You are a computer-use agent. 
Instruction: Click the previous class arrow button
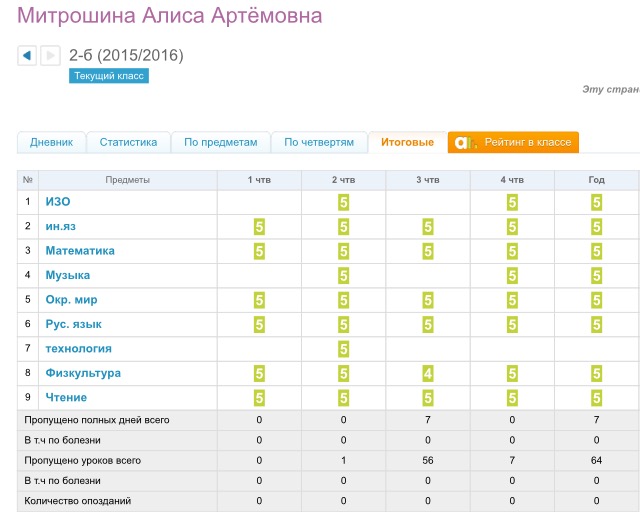pyautogui.click(x=27, y=56)
